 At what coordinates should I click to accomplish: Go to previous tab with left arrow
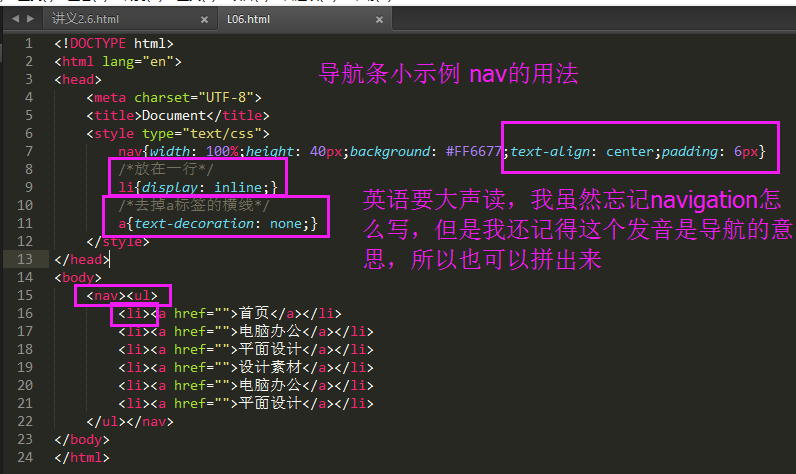click(15, 19)
